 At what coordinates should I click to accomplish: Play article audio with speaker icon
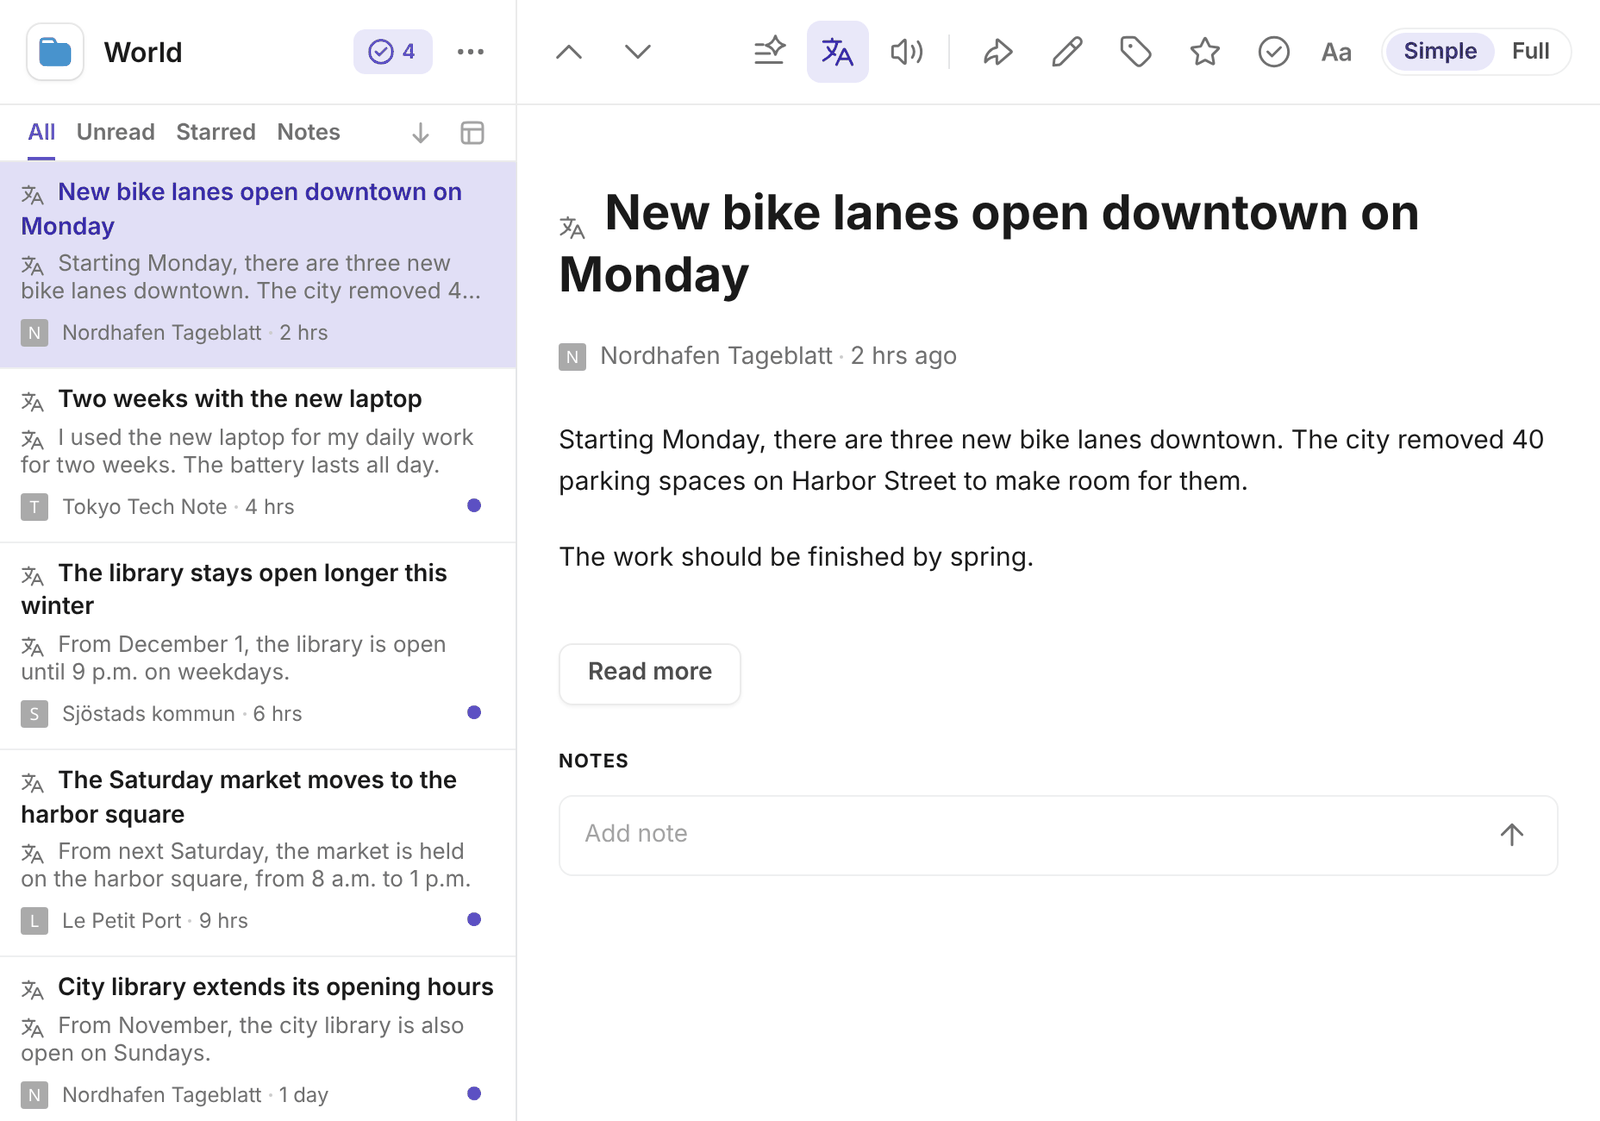pos(906,52)
